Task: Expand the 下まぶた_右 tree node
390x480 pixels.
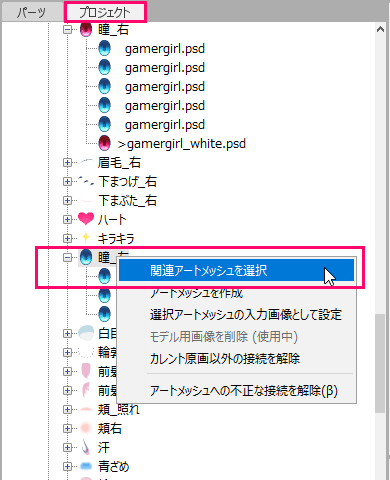Action: point(67,201)
